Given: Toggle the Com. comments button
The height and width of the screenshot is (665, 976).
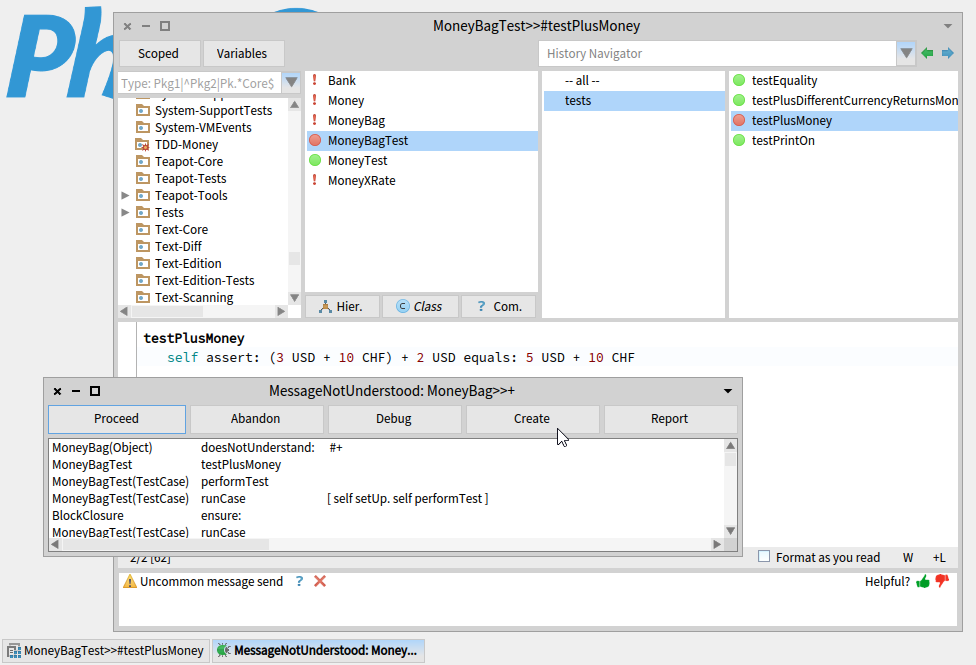Looking at the screenshot, I should pyautogui.click(x=499, y=306).
